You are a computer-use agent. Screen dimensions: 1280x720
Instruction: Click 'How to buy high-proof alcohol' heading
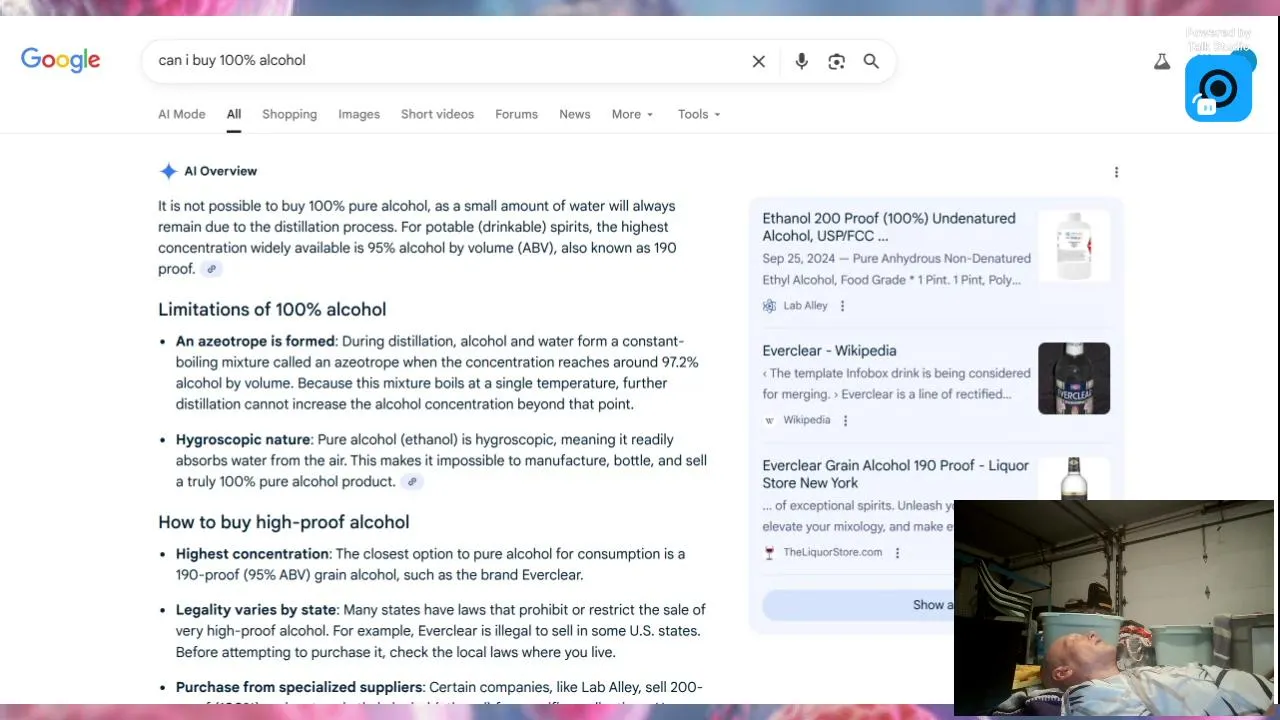point(284,522)
